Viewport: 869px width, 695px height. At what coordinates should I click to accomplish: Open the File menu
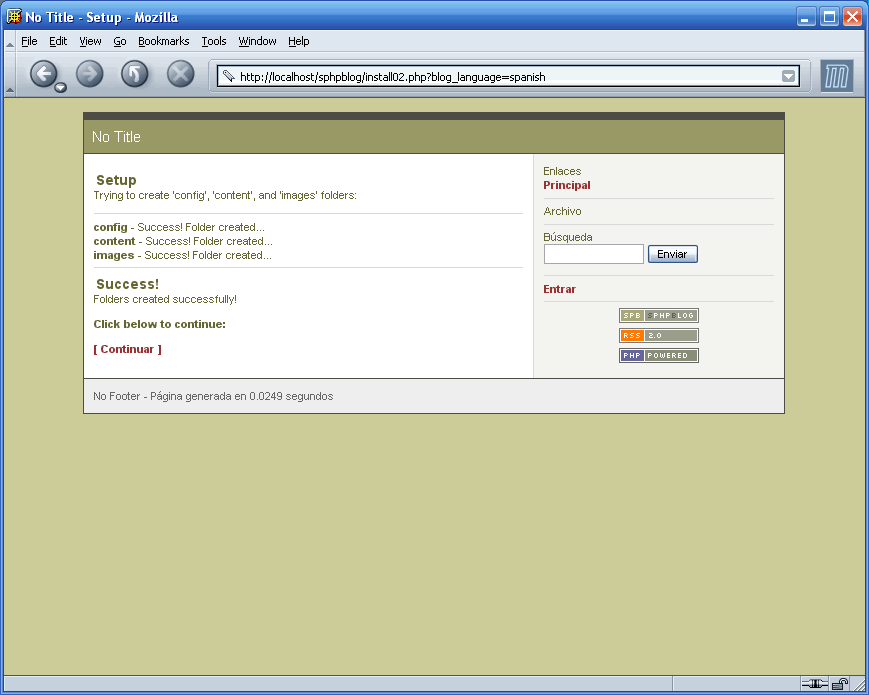(x=29, y=41)
